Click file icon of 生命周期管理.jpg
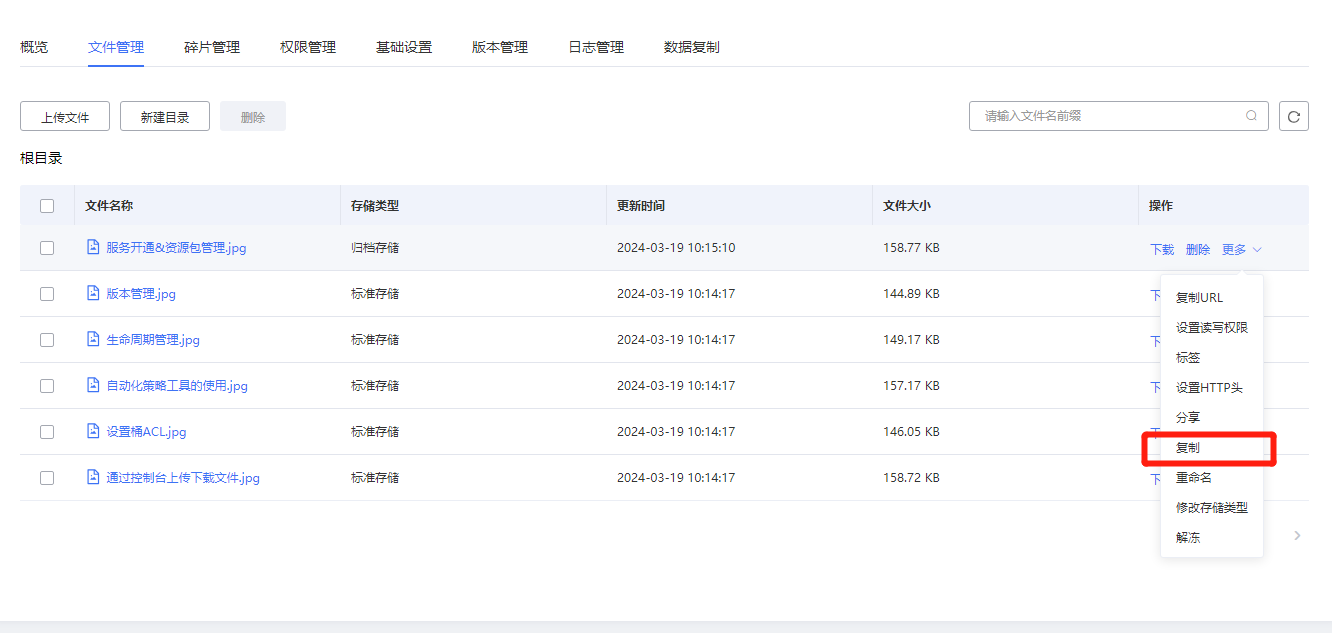1332x633 pixels. (x=93, y=339)
